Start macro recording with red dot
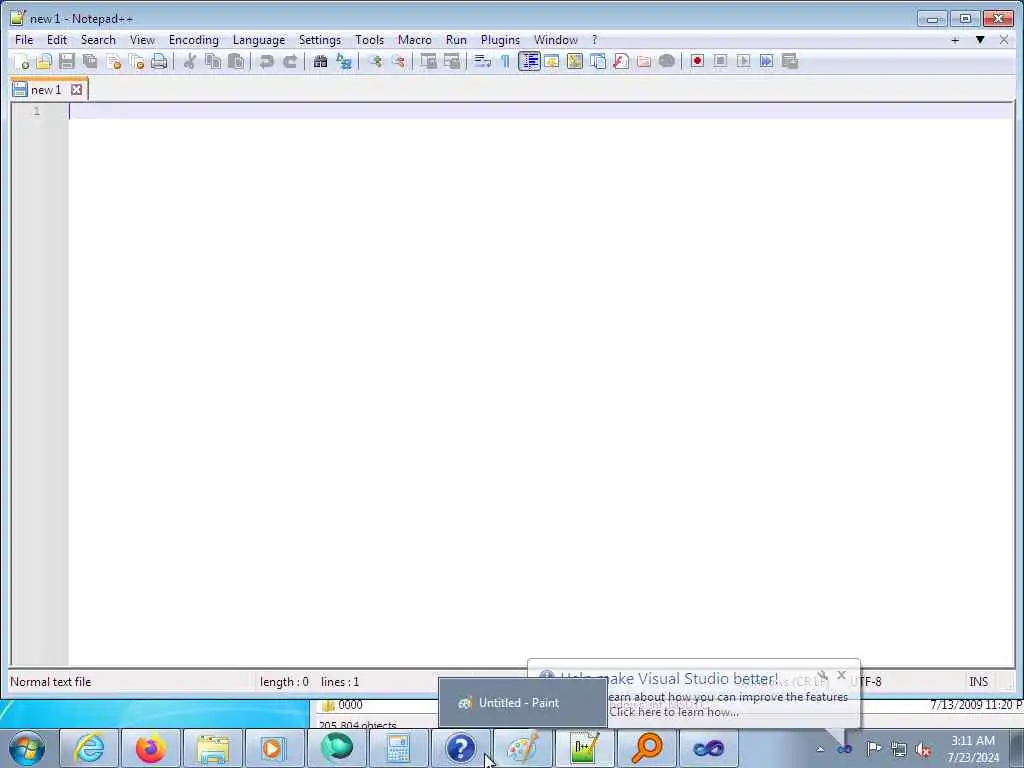1024x768 pixels. pyautogui.click(x=697, y=61)
